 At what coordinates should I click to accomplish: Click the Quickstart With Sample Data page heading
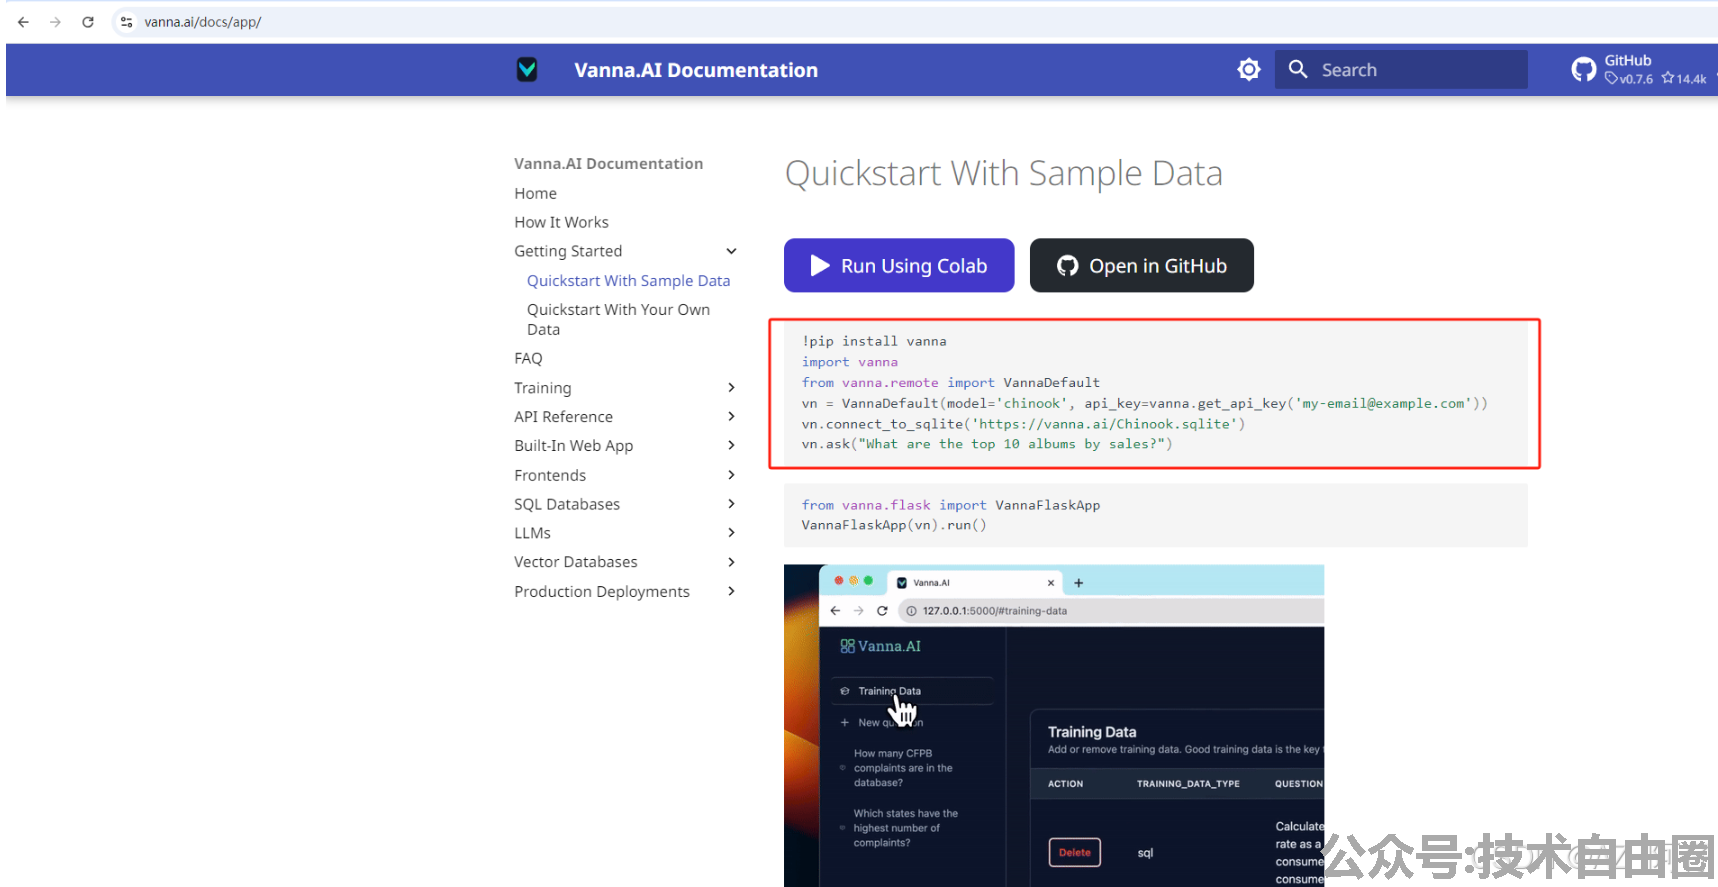1003,173
